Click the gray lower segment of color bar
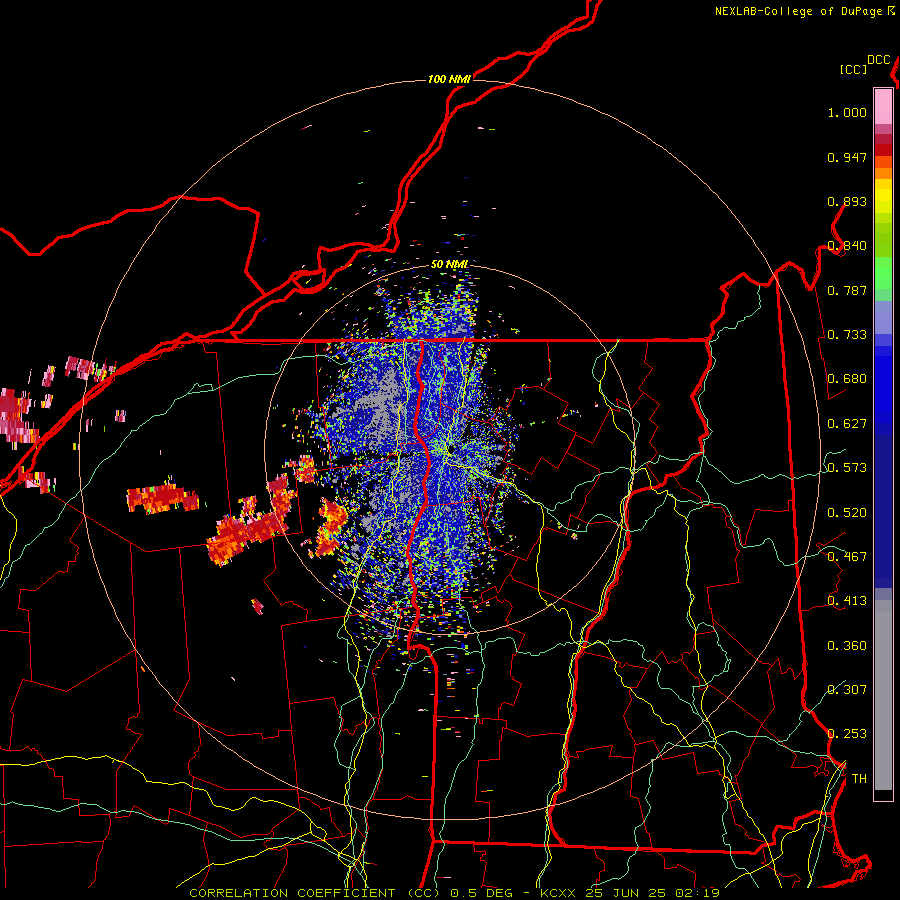Screen dimensions: 900x900 pos(883,695)
